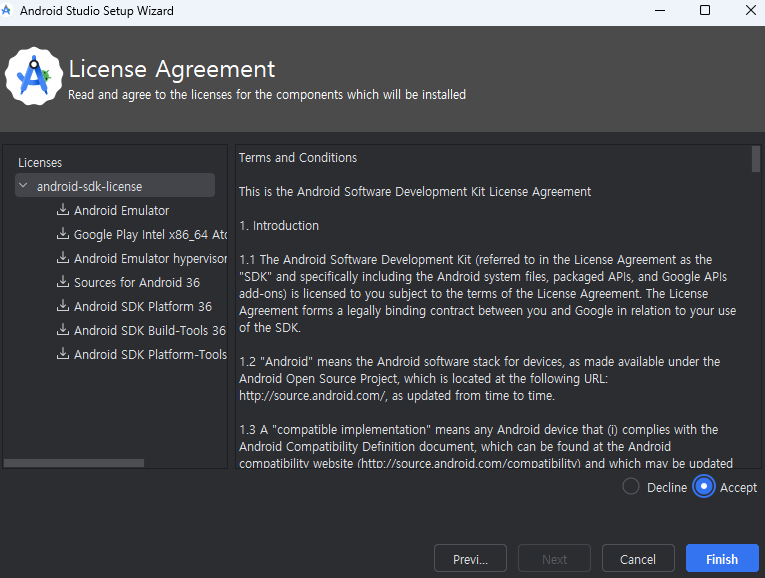Click the Licenses panel horizontal scrollbar
Image resolution: width=765 pixels, height=578 pixels.
[74, 463]
